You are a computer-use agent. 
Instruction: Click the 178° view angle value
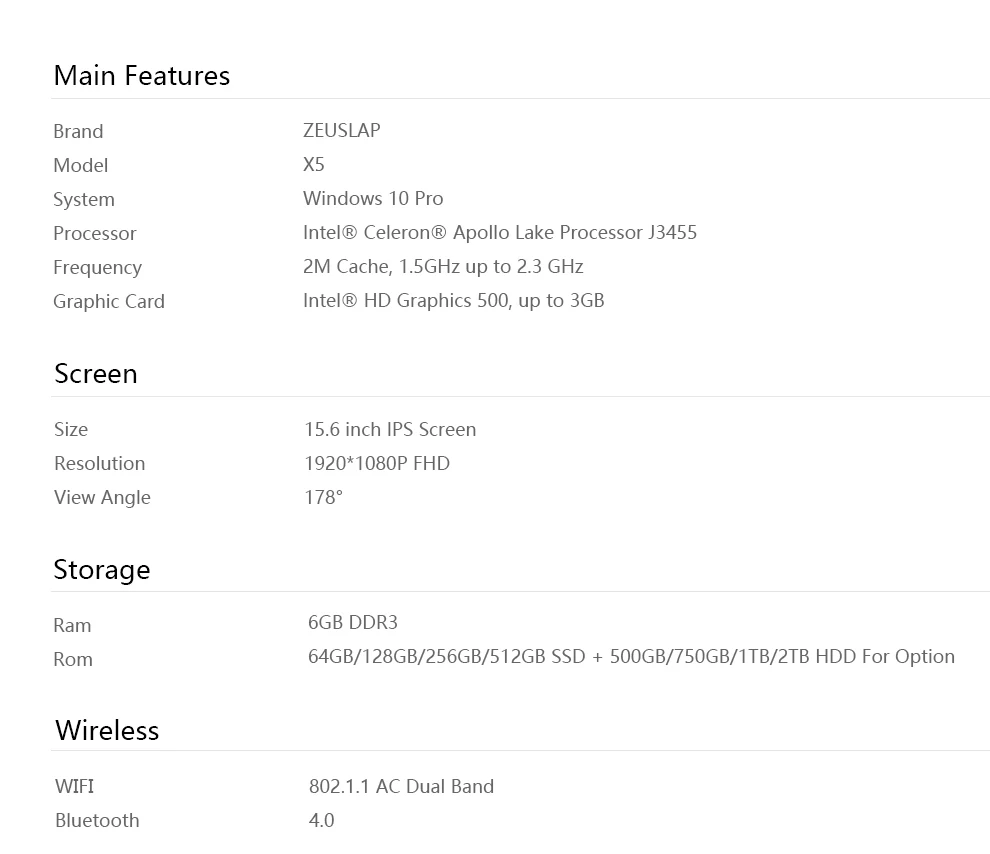[323, 498]
